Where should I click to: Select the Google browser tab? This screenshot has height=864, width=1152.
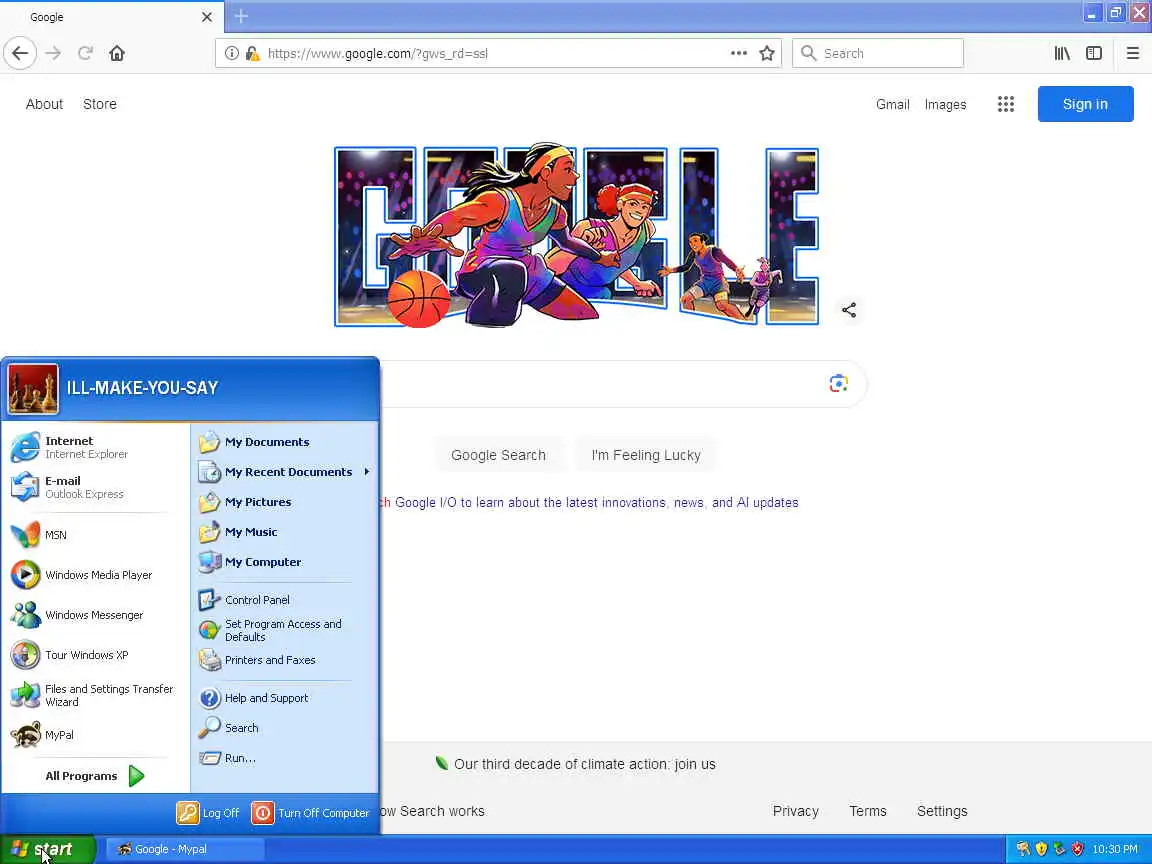tap(112, 17)
